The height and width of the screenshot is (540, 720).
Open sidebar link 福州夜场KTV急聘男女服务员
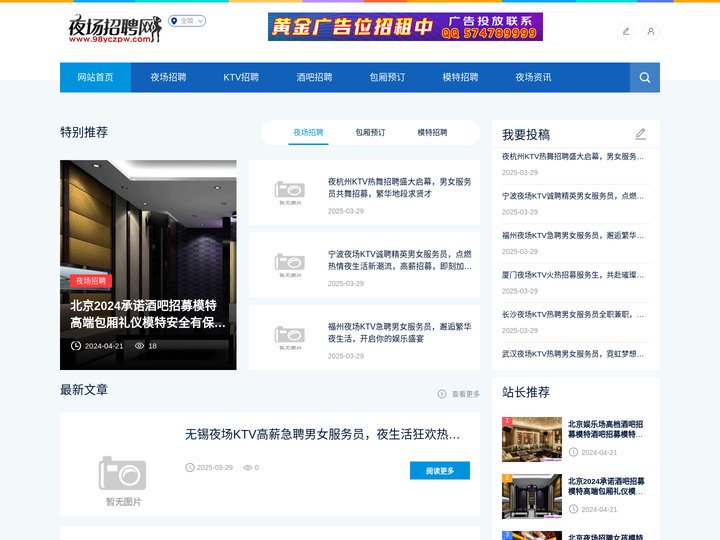(573, 236)
